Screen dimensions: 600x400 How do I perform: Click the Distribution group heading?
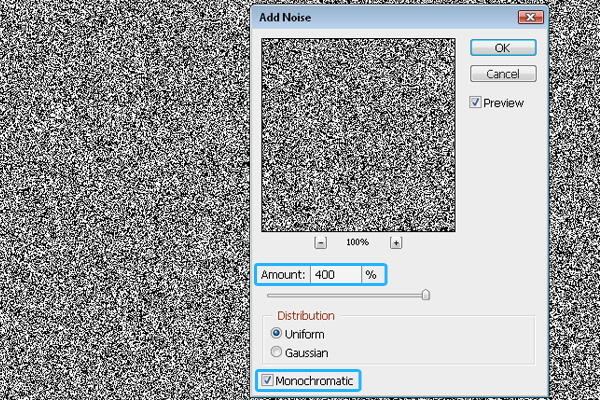306,316
